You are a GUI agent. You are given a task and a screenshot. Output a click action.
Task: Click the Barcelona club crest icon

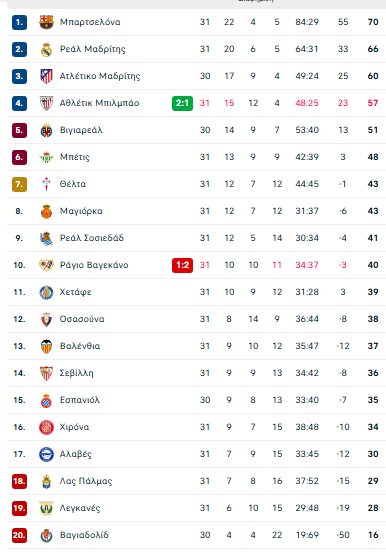(x=46, y=22)
